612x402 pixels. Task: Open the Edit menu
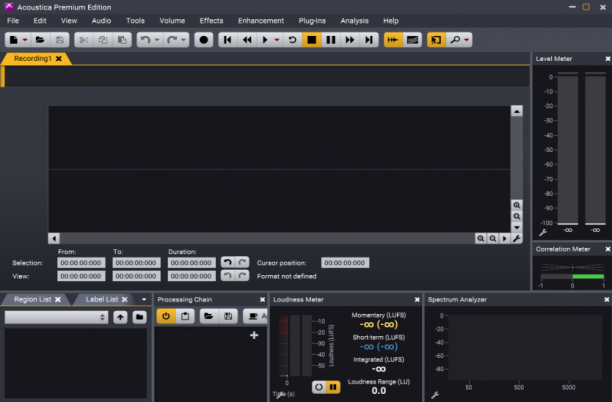[40, 21]
